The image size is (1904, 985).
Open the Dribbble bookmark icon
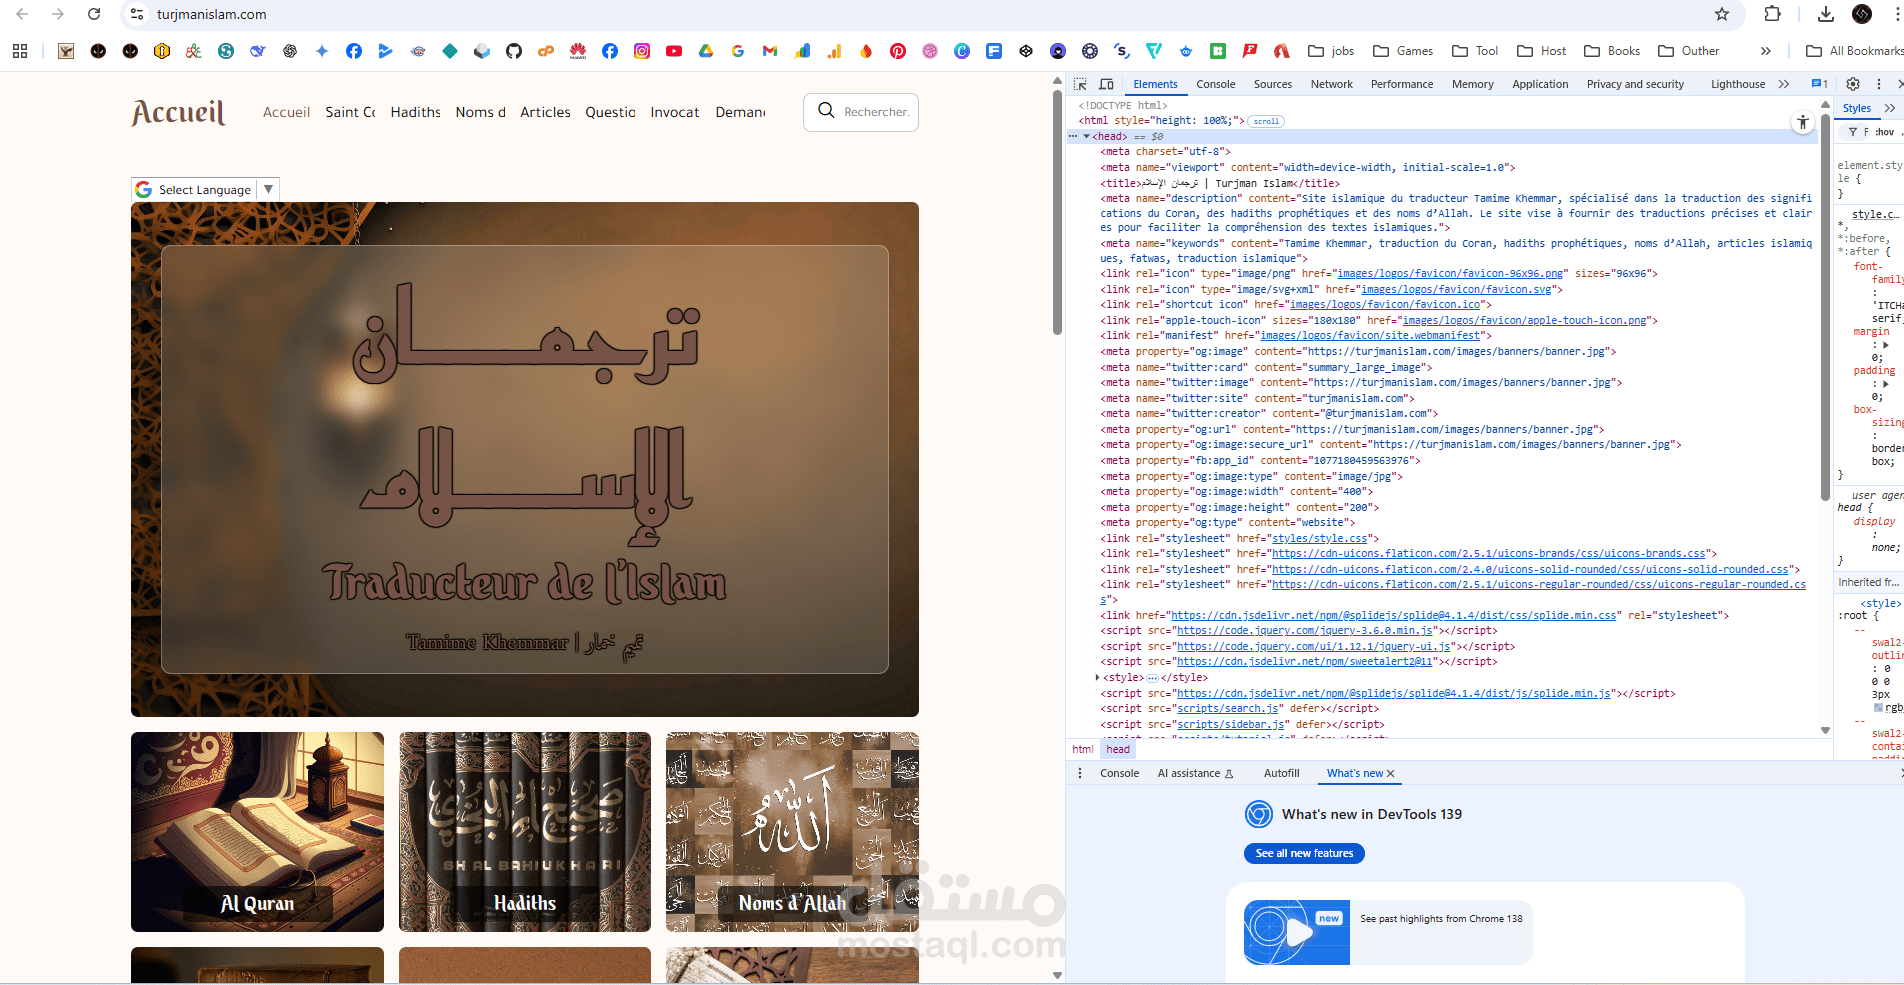930,51
